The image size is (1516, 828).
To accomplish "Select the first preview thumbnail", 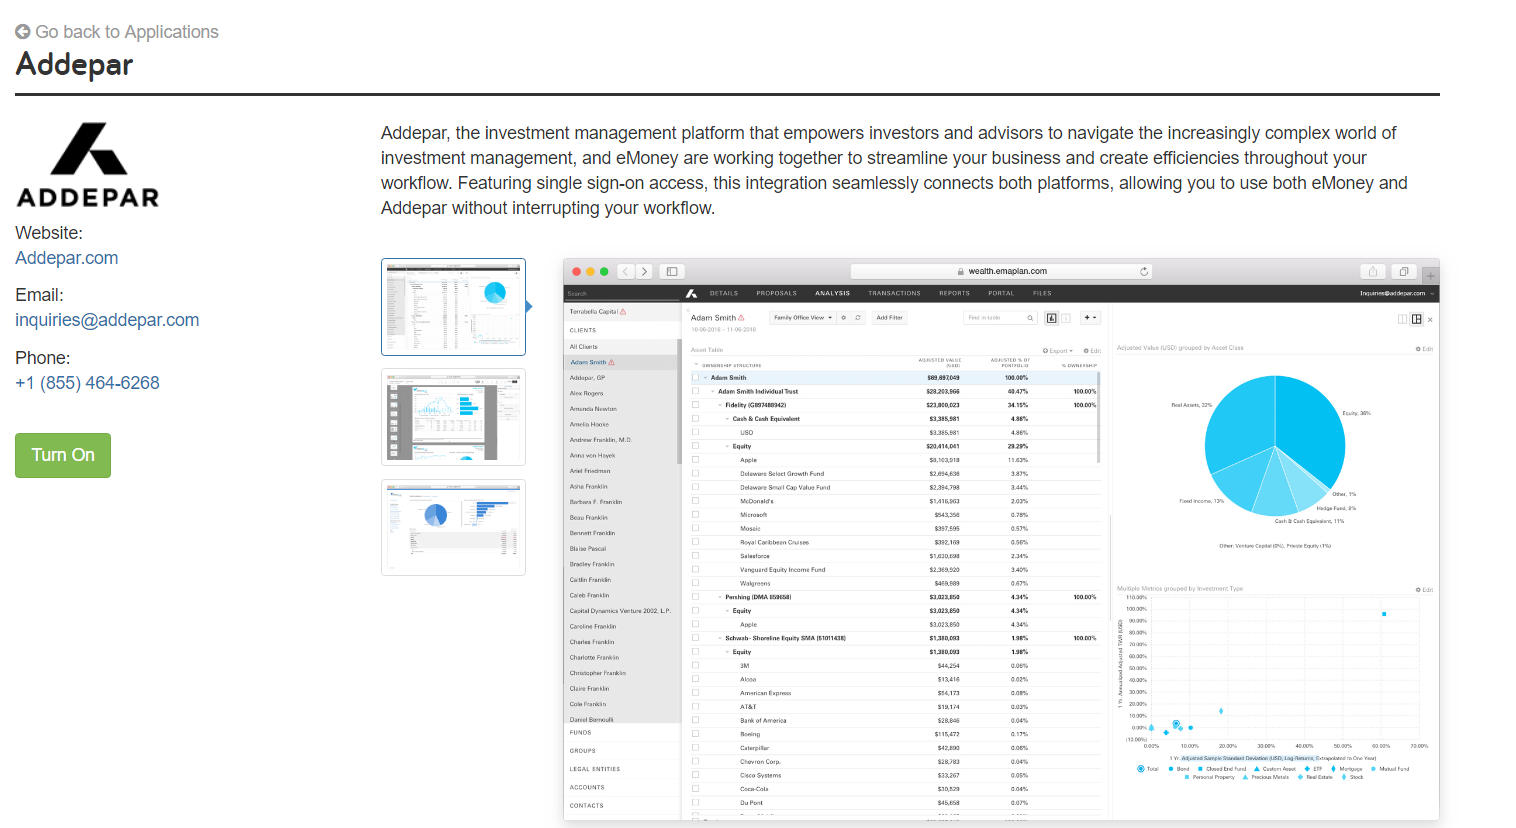I will (453, 307).
